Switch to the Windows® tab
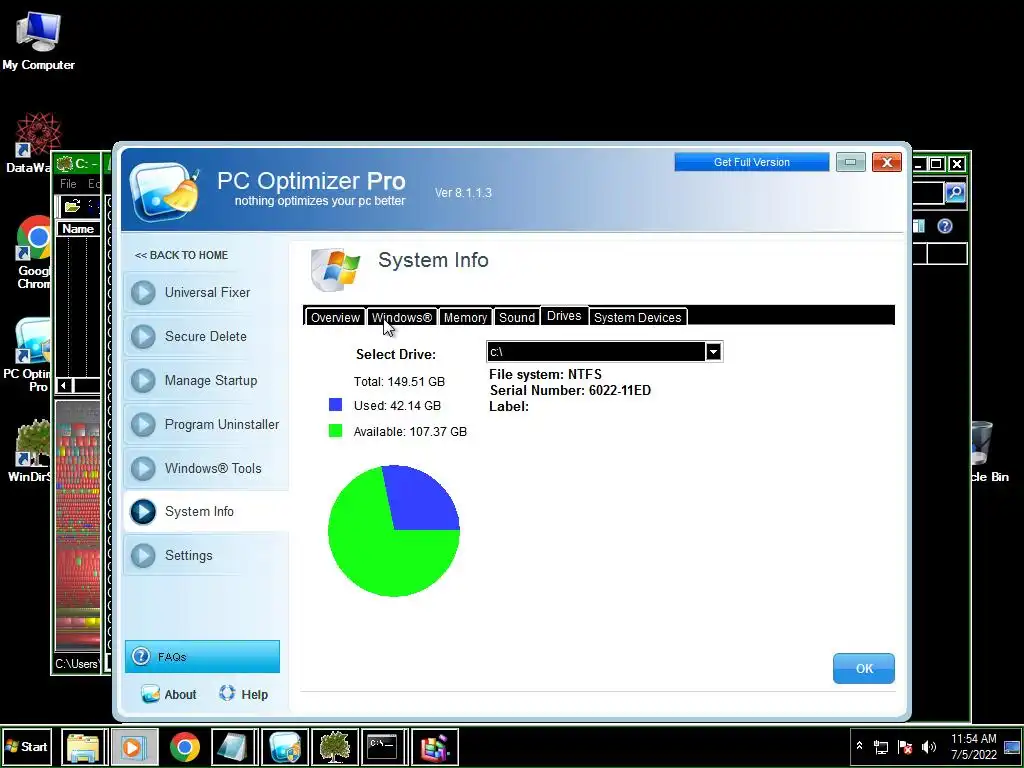This screenshot has width=1024, height=768. coord(402,317)
